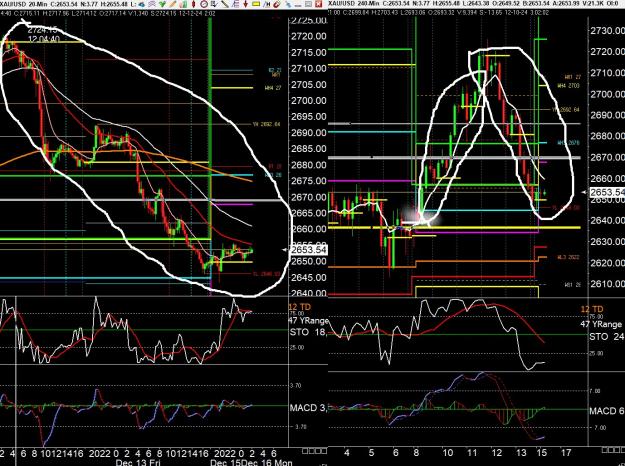Viewport: 625px width, 466px height.
Task: Click the 2645.00 price axis value on the 20-Min chart
Action: [309, 277]
